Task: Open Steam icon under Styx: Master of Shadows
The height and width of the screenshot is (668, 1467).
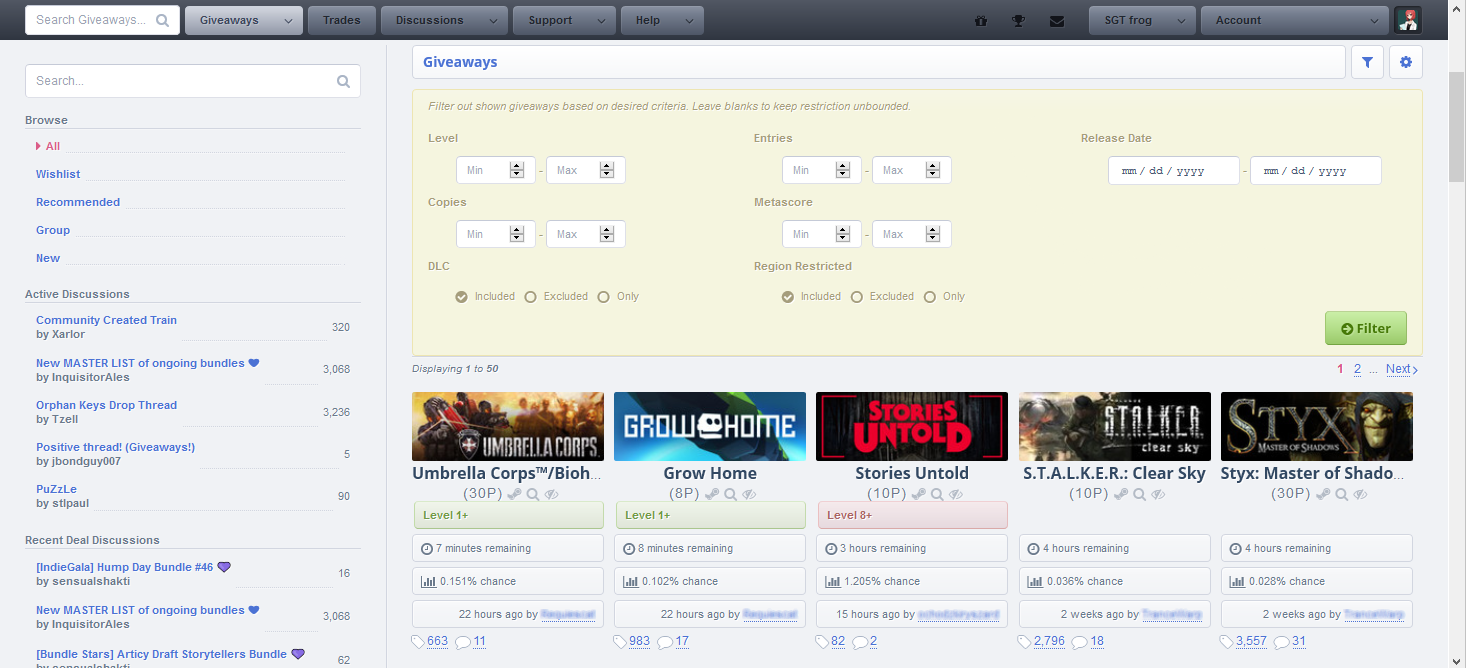Action: click(1323, 494)
